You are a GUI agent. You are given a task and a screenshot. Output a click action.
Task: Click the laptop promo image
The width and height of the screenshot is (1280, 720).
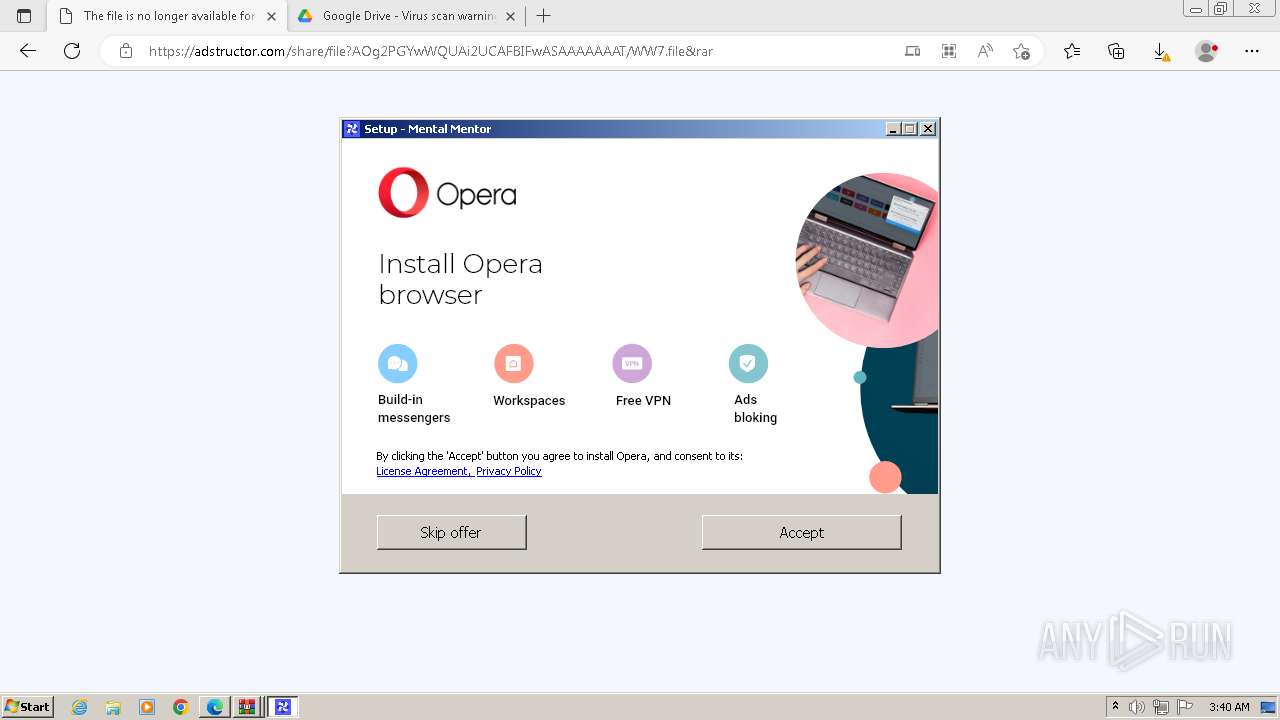[867, 260]
